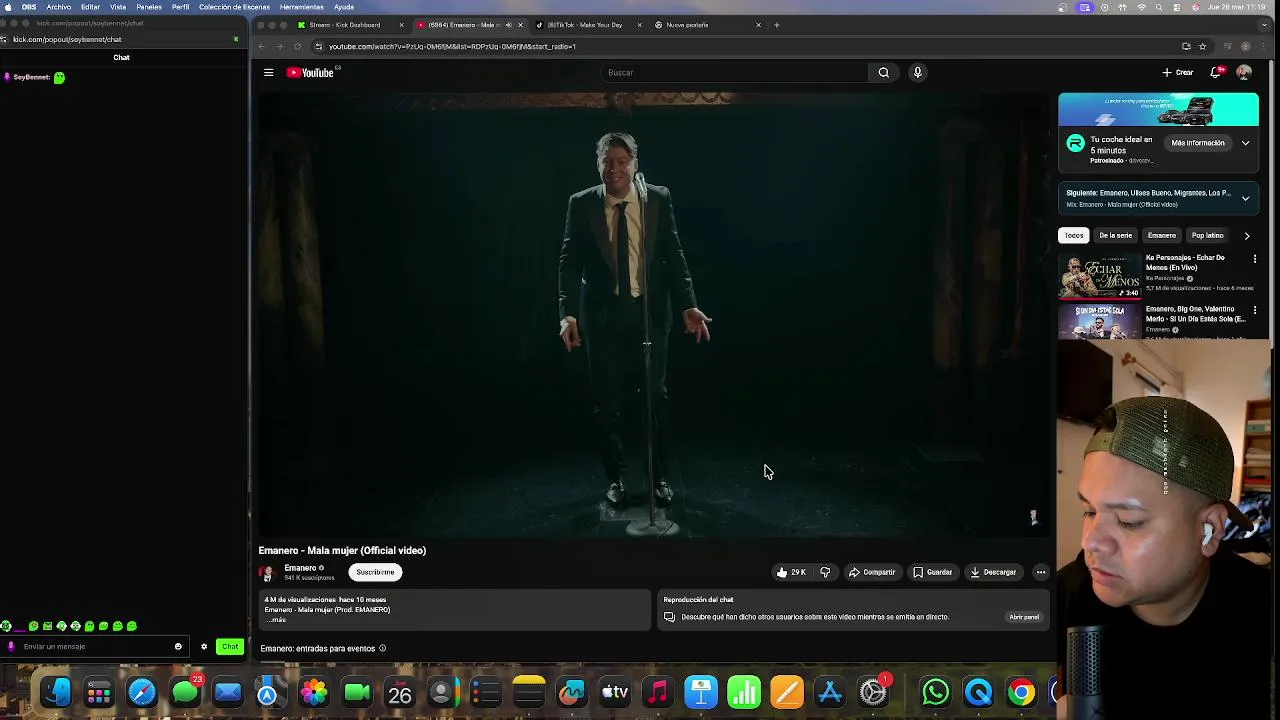Open emoji picker in Kick chat
The height and width of the screenshot is (720, 1280).
click(x=178, y=646)
